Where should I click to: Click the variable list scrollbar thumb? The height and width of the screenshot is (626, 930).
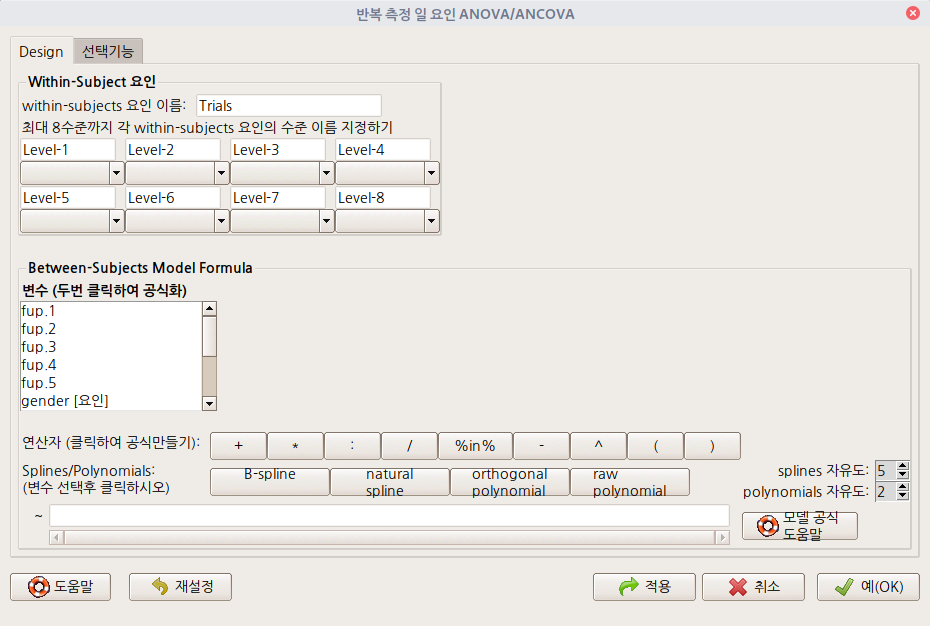[x=209, y=336]
